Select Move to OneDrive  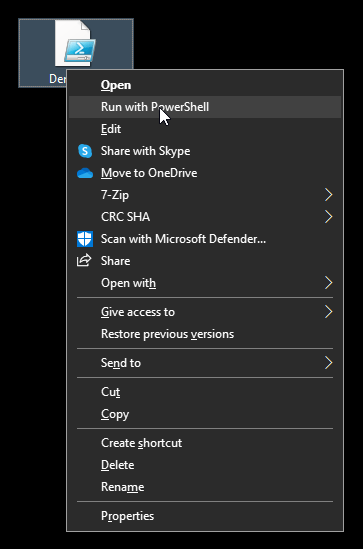[x=205, y=173]
